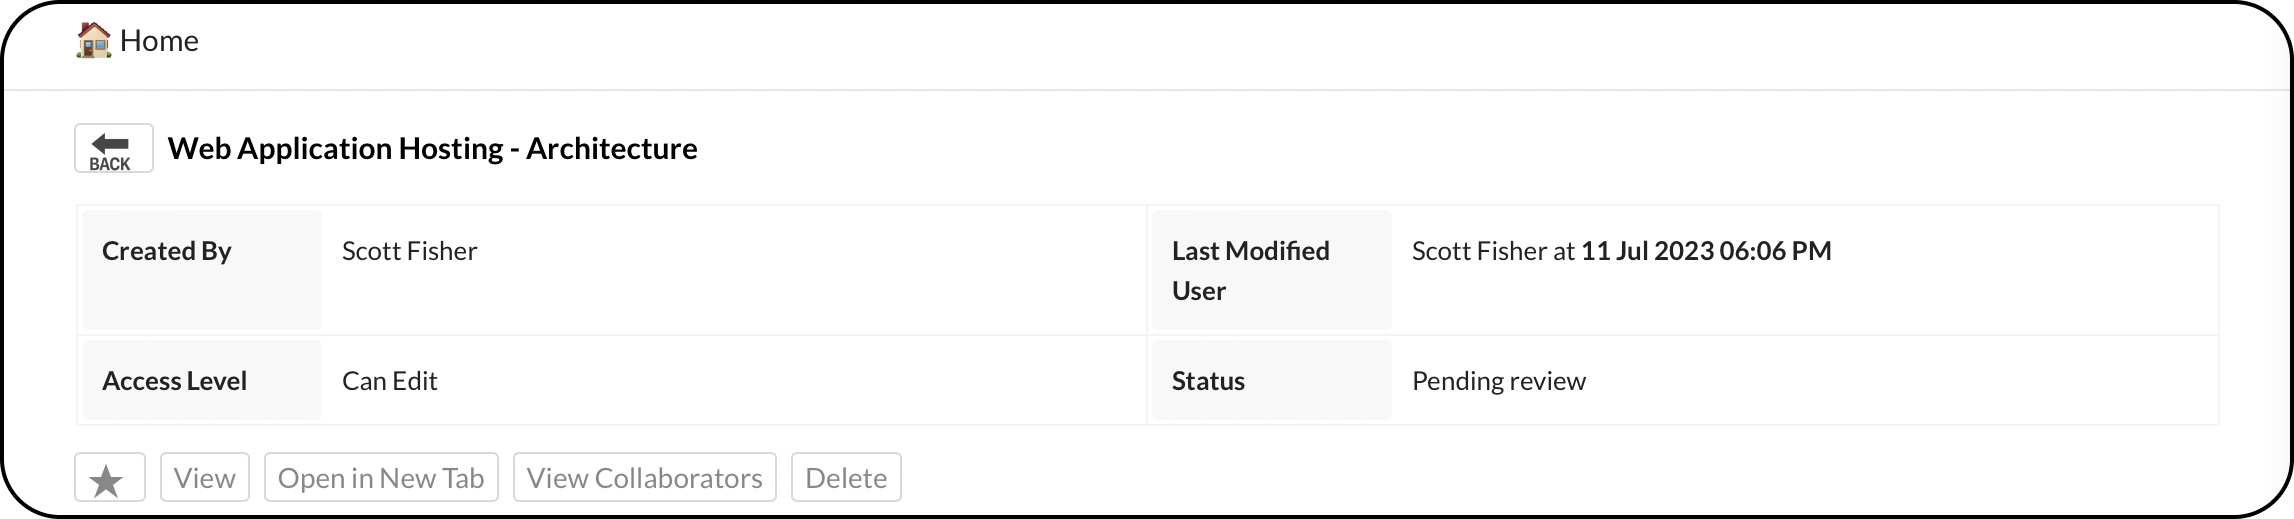The height and width of the screenshot is (519, 2294).
Task: Click Scott Fisher in the last modified field
Action: (x=1479, y=251)
